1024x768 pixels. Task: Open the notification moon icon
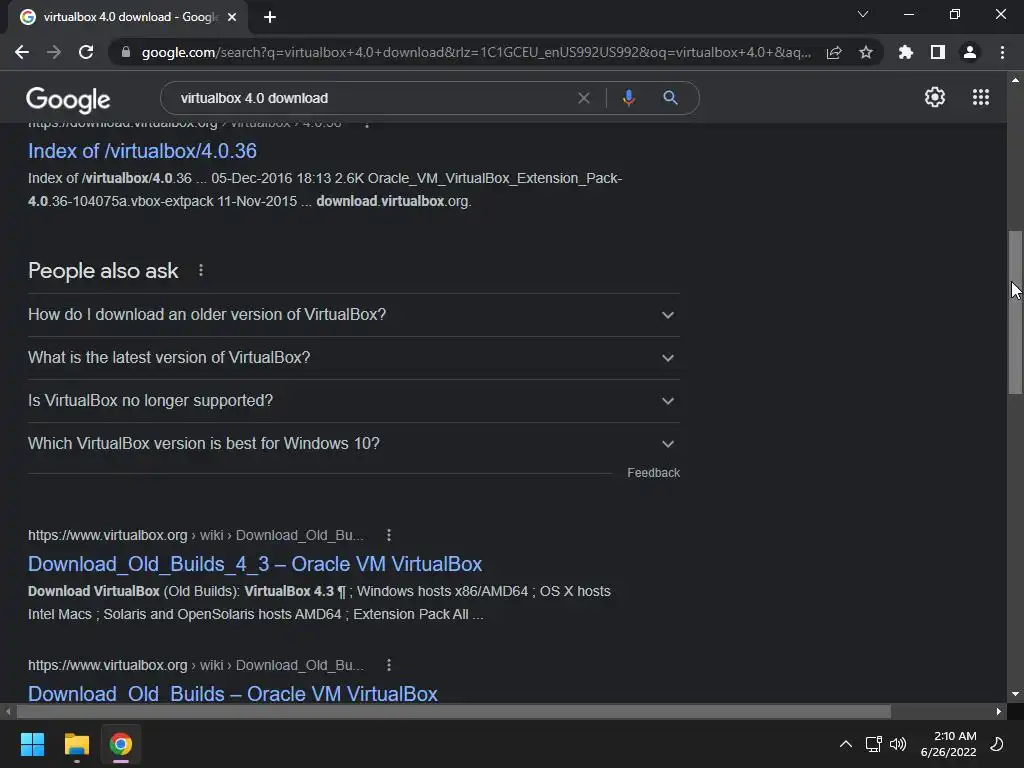(x=997, y=744)
